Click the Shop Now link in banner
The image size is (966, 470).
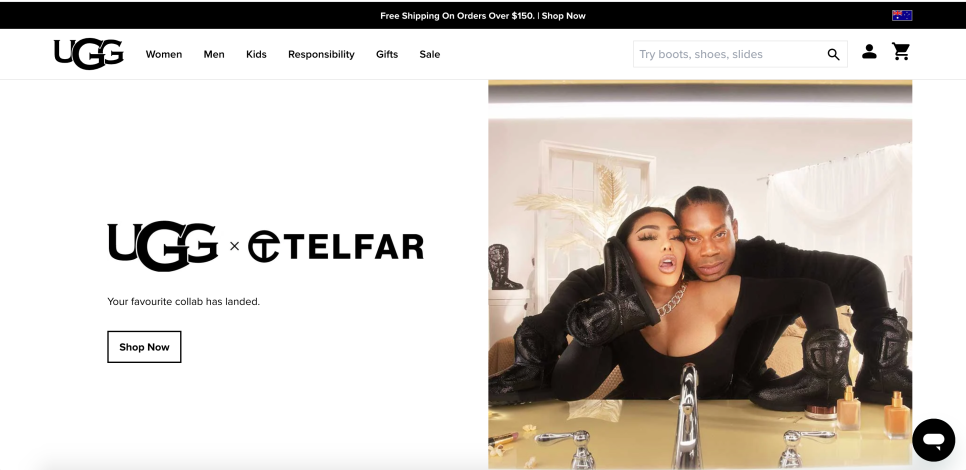(x=564, y=15)
